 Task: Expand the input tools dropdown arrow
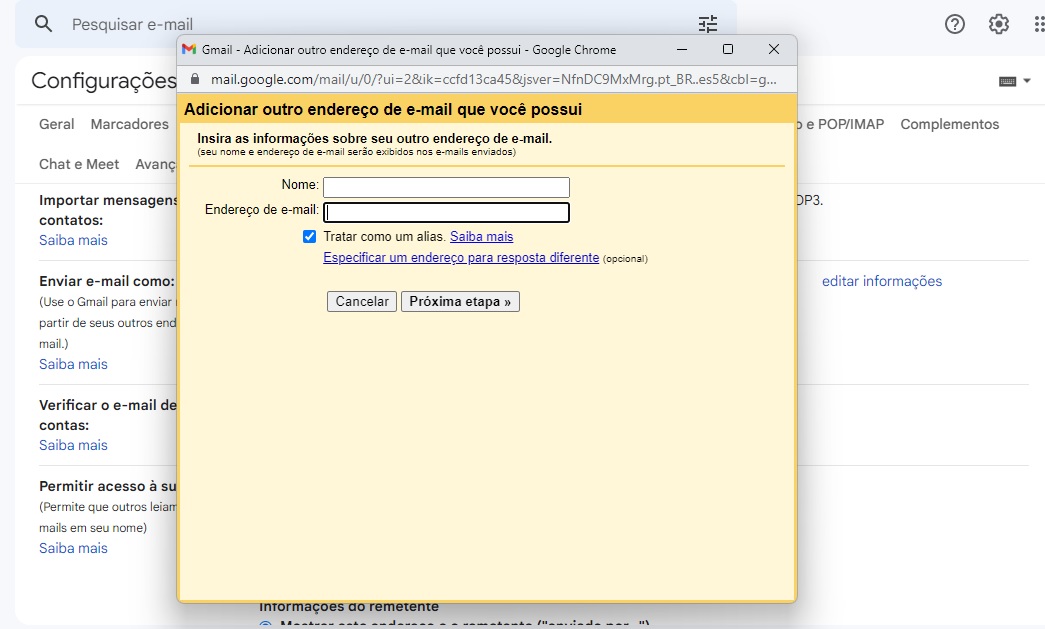click(x=1027, y=81)
